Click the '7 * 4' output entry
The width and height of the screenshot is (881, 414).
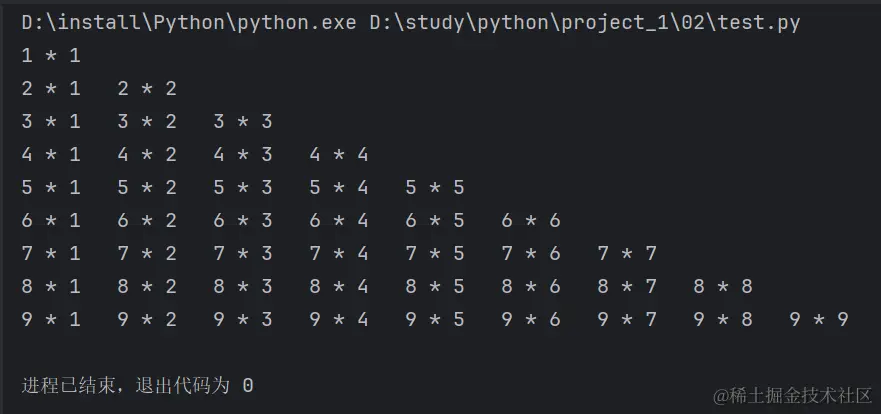(x=339, y=253)
